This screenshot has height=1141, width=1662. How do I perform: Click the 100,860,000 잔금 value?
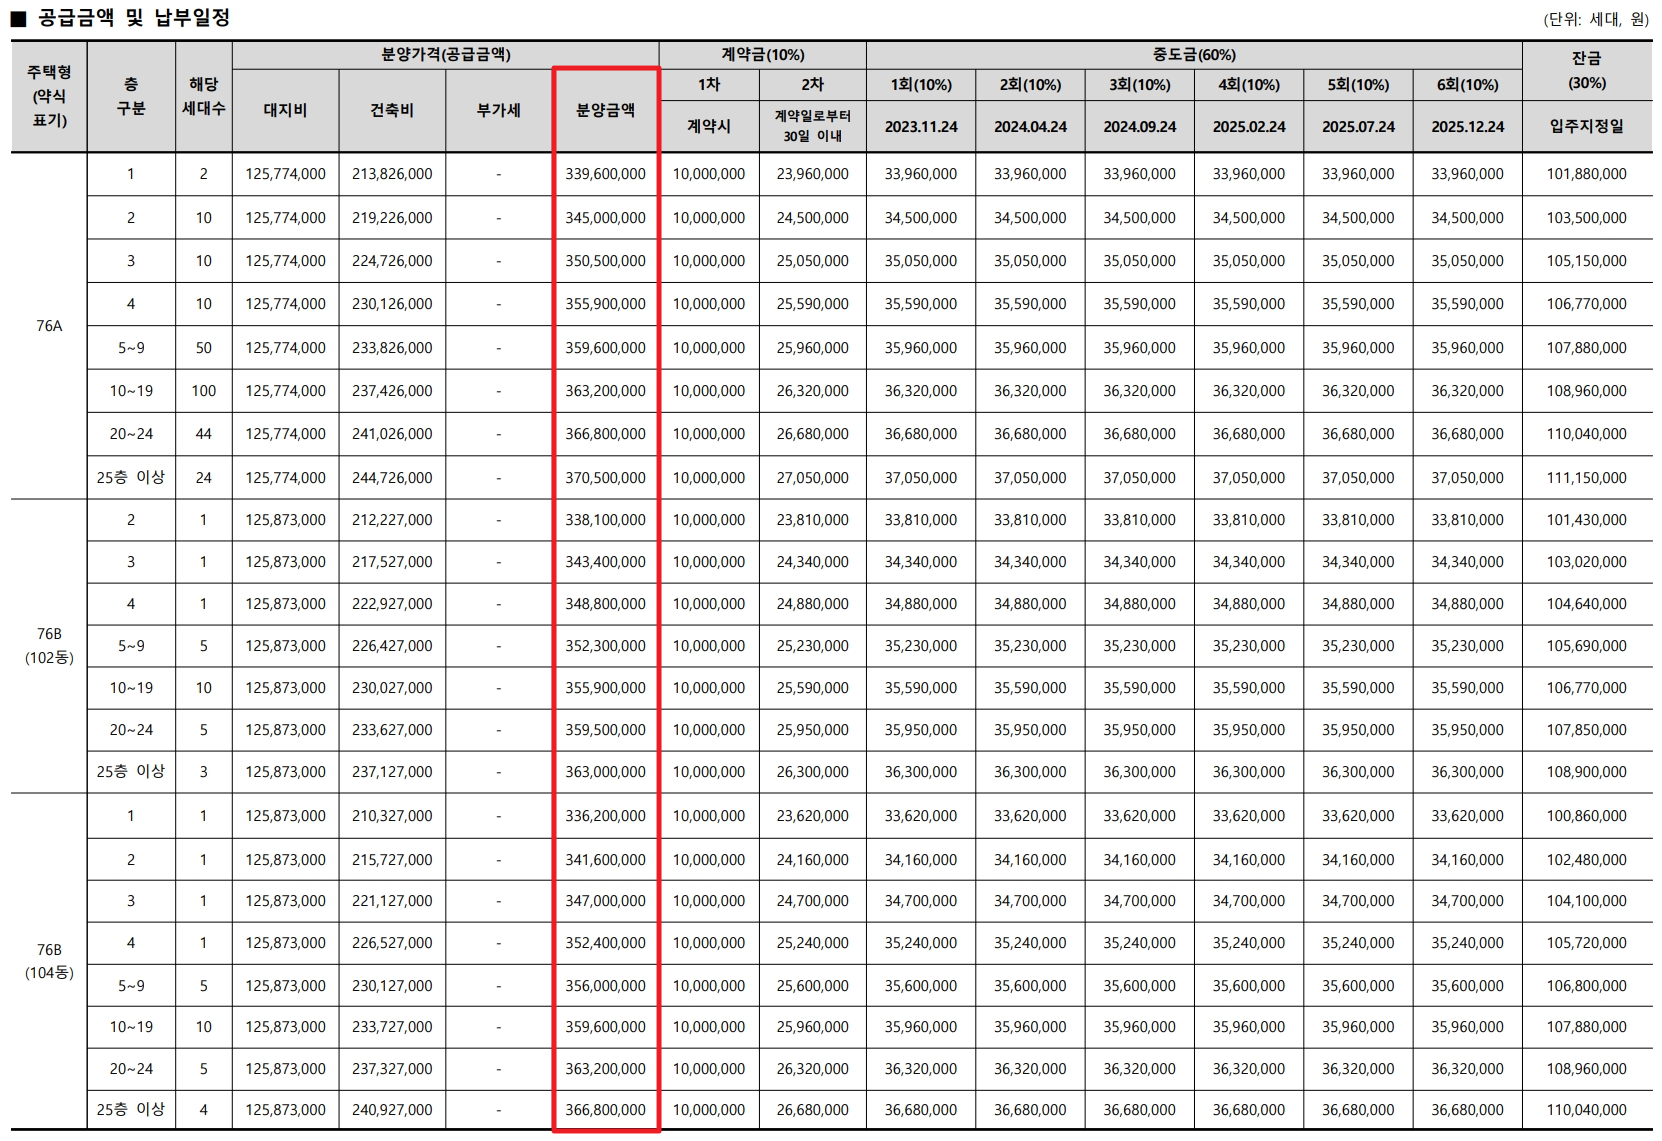coord(1587,816)
